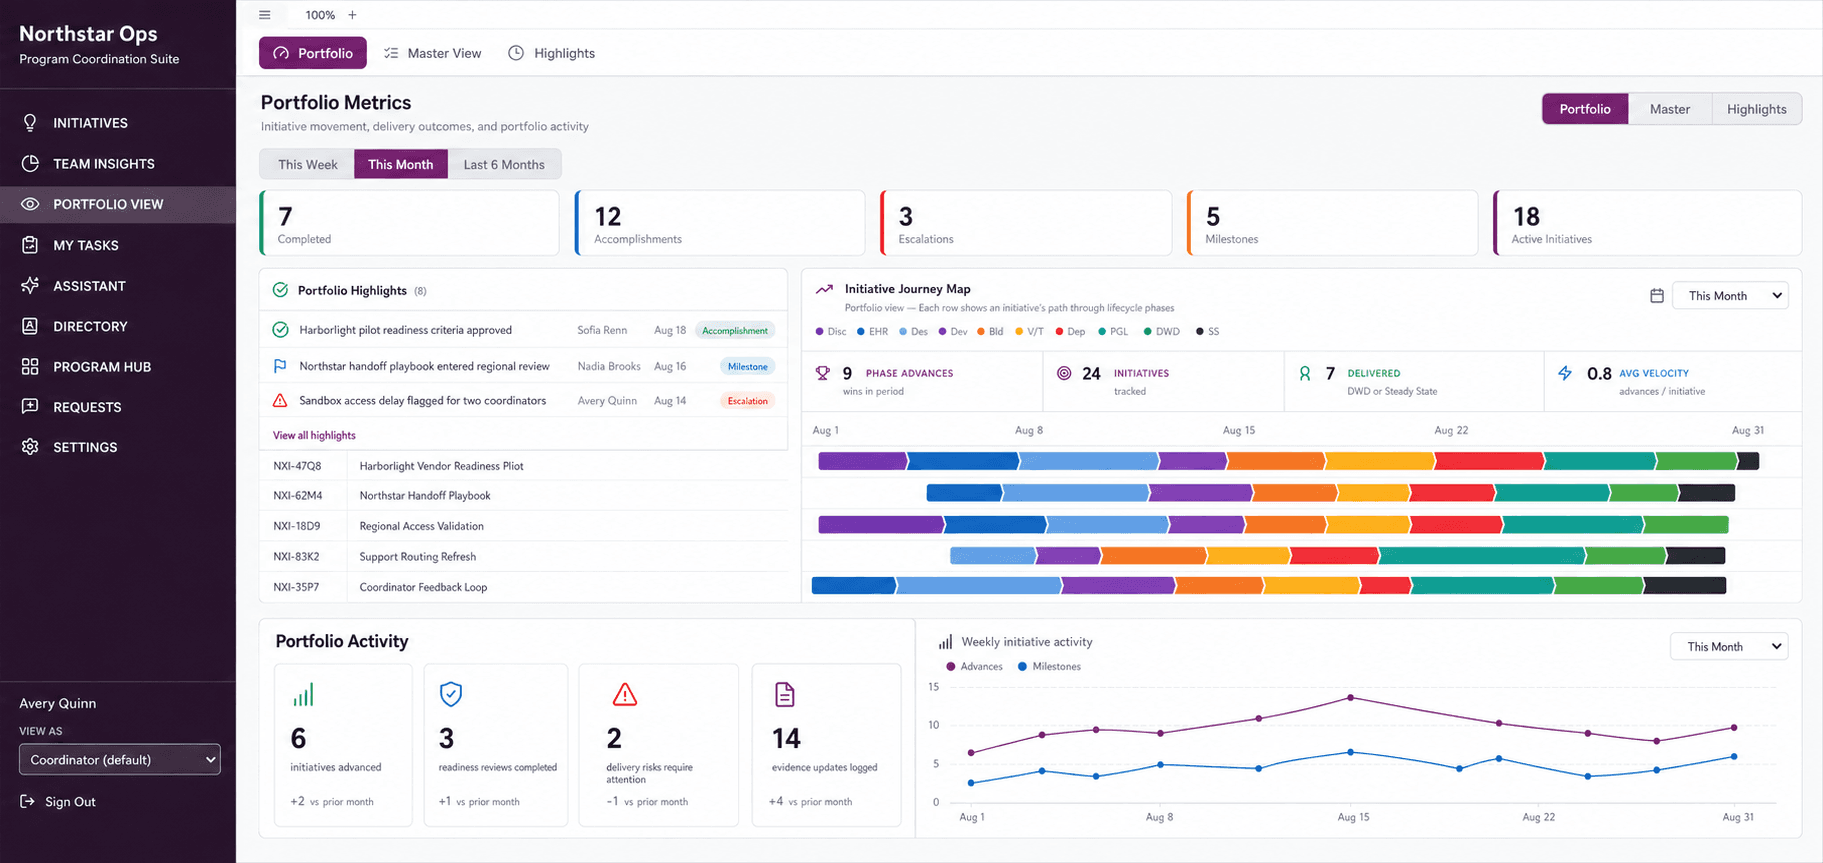
Task: Open the 3 Escalations metric card
Action: click(x=1026, y=223)
